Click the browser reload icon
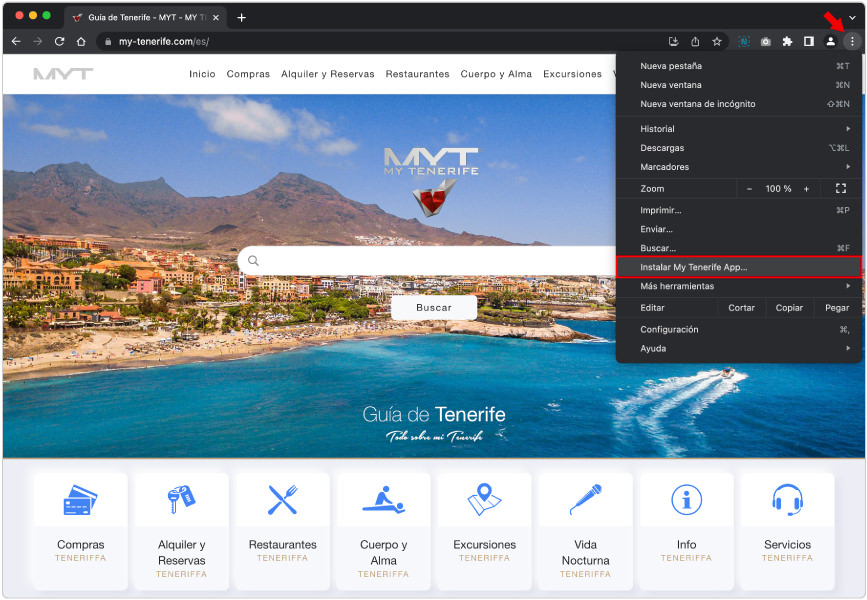 (60, 41)
